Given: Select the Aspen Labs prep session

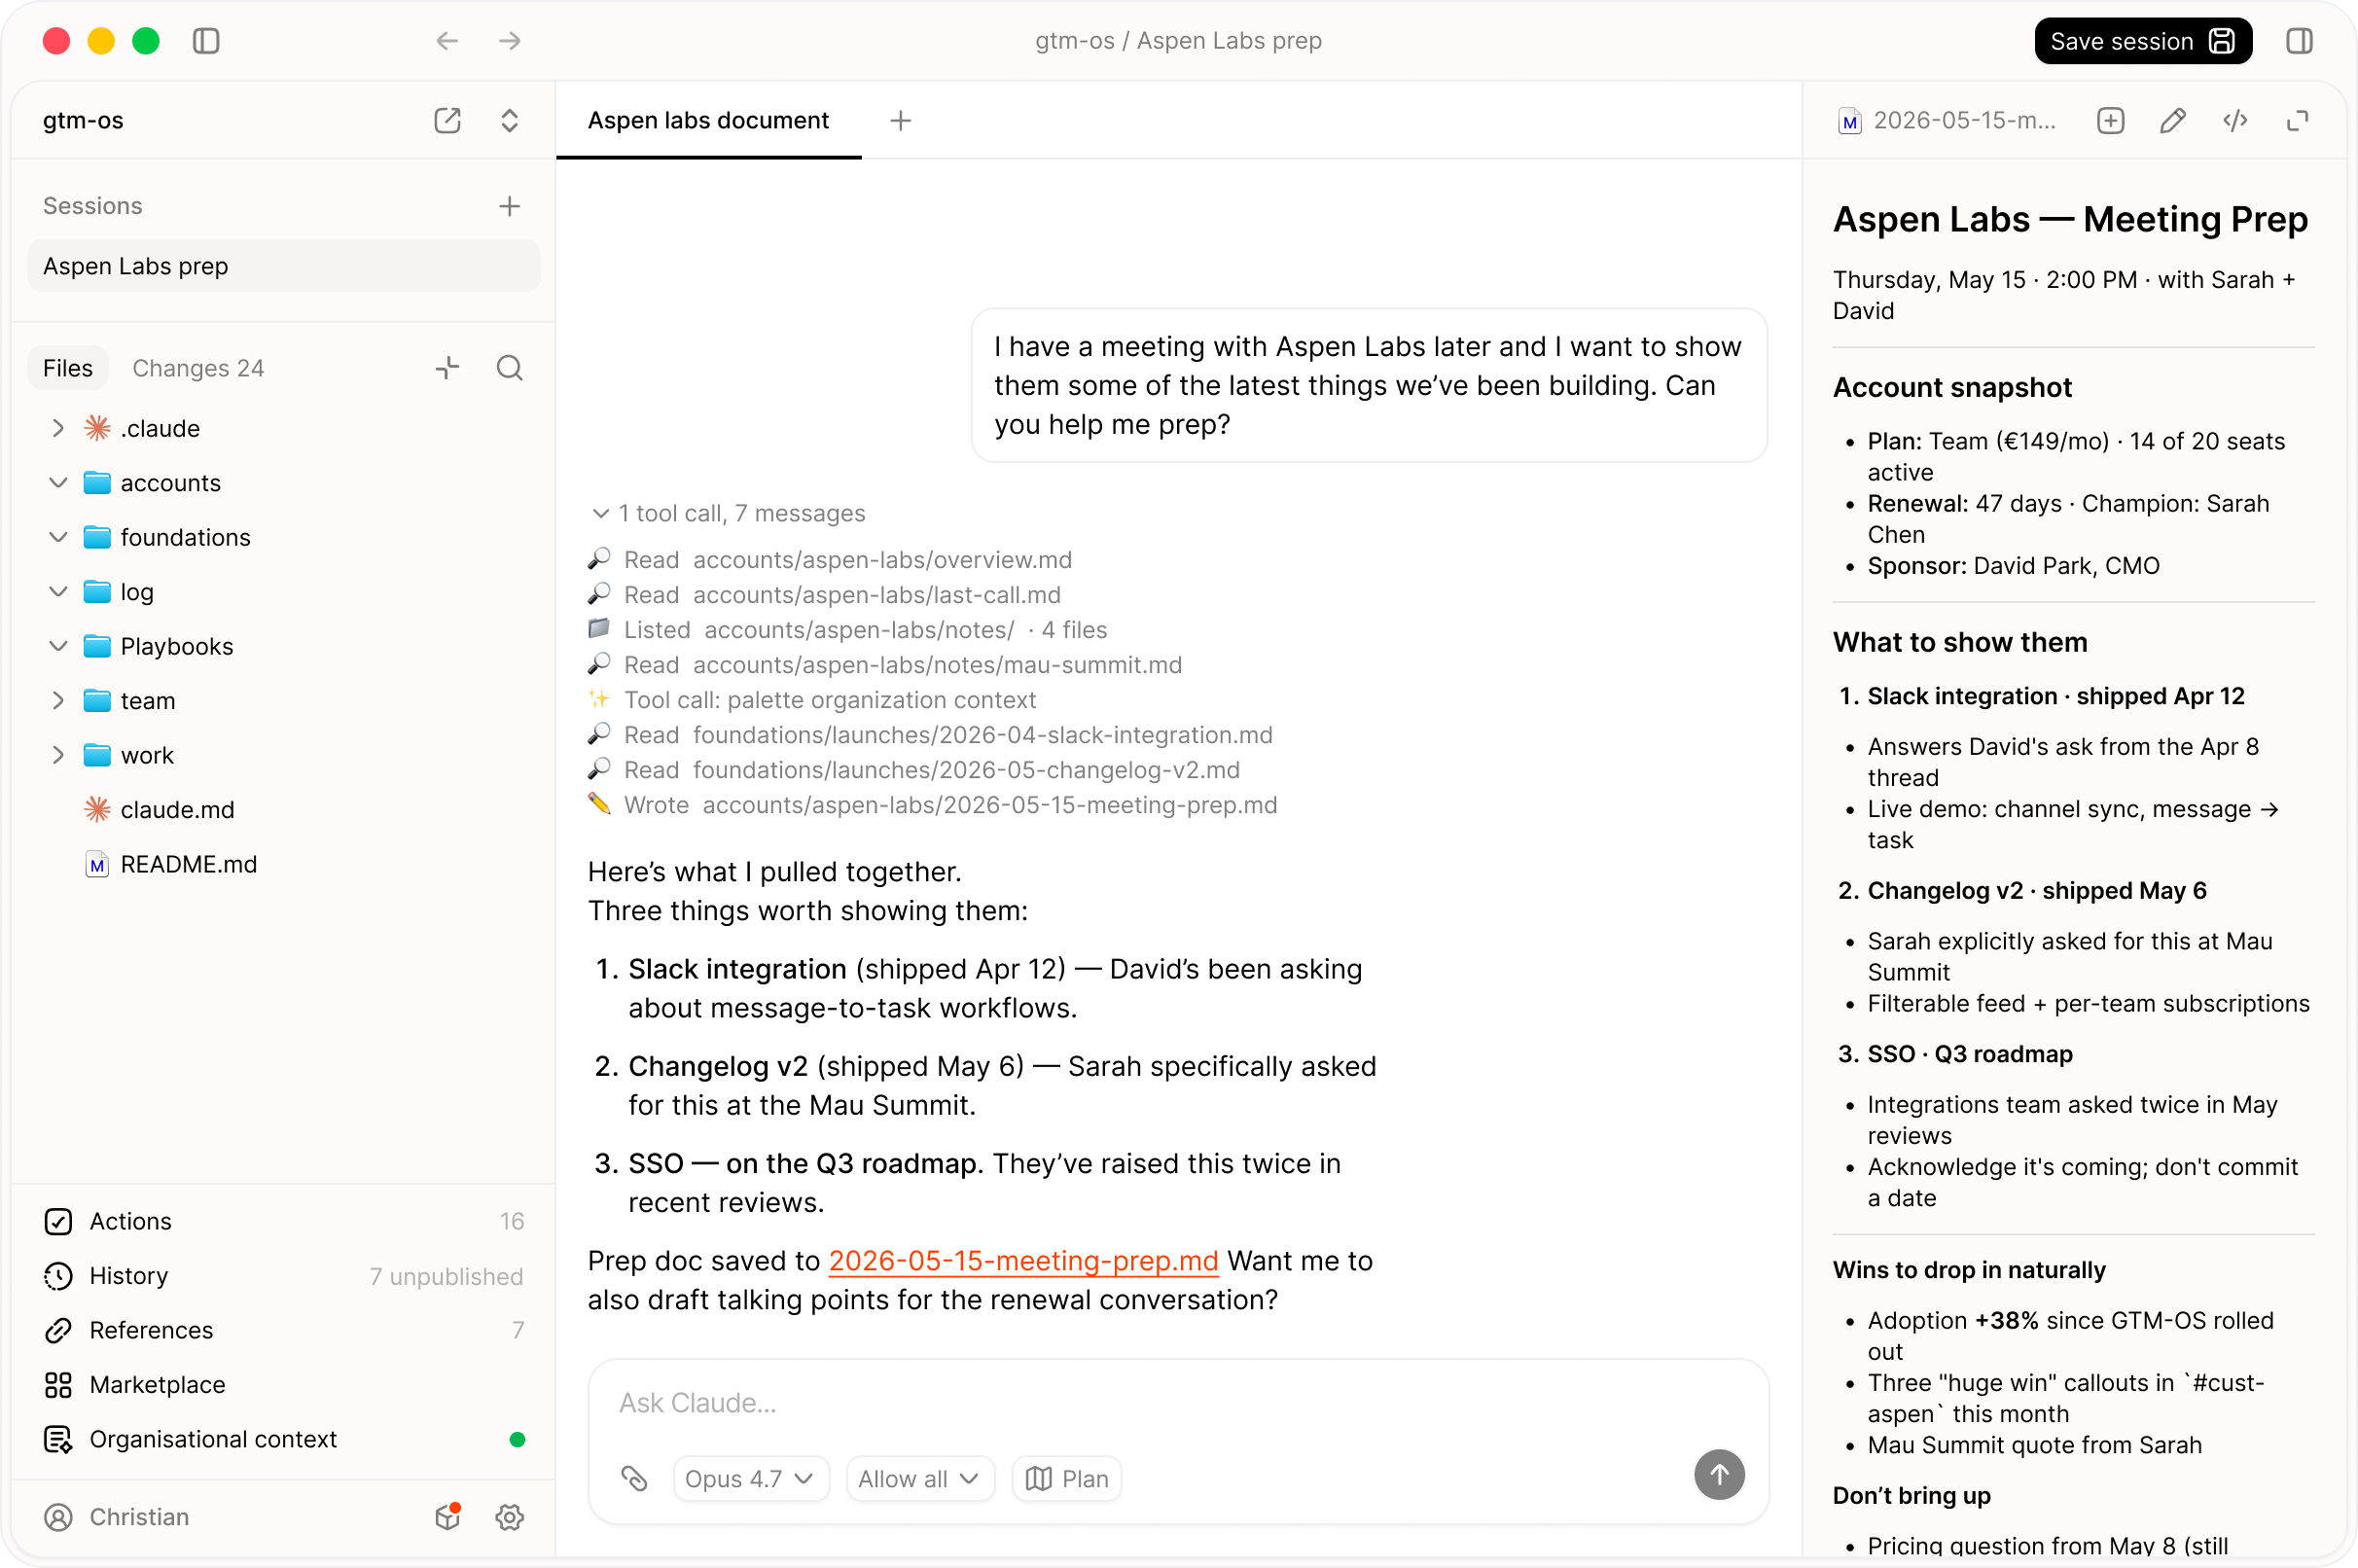Looking at the screenshot, I should coord(283,266).
